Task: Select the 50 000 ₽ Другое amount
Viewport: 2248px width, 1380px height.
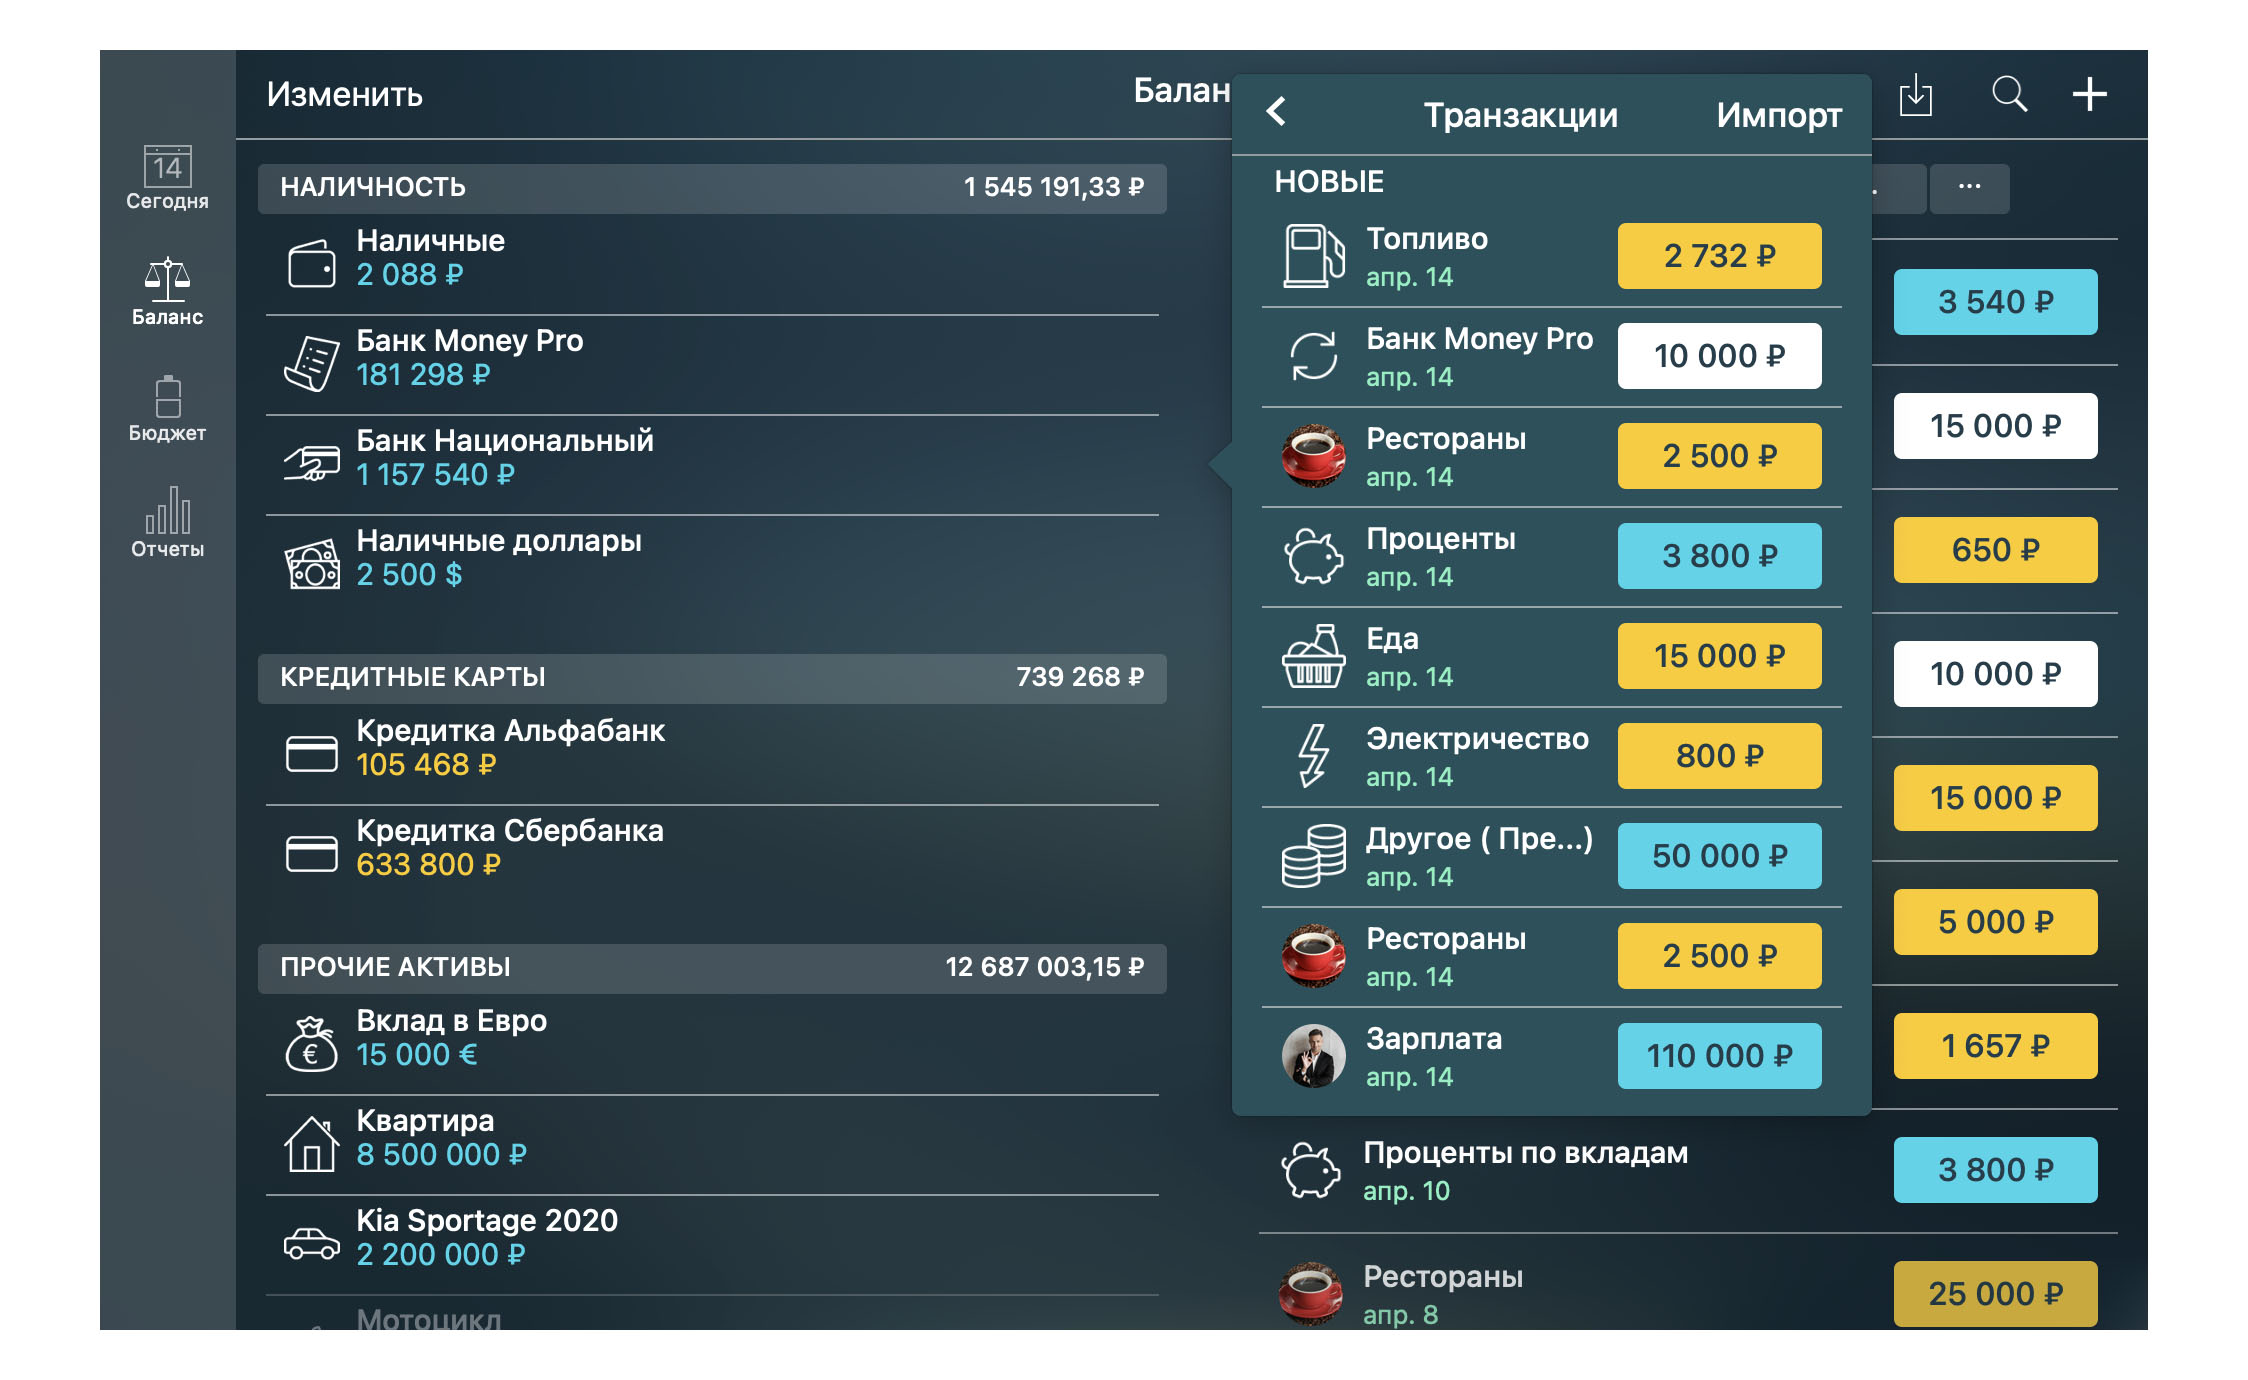Action: 1719,856
